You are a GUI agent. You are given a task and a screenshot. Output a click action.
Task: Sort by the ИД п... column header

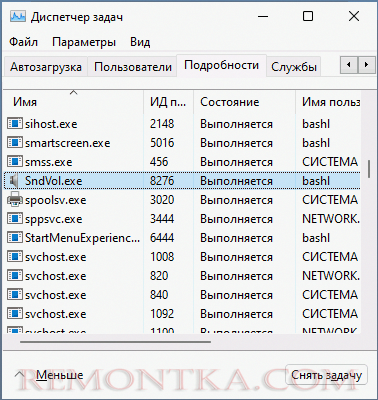click(168, 102)
